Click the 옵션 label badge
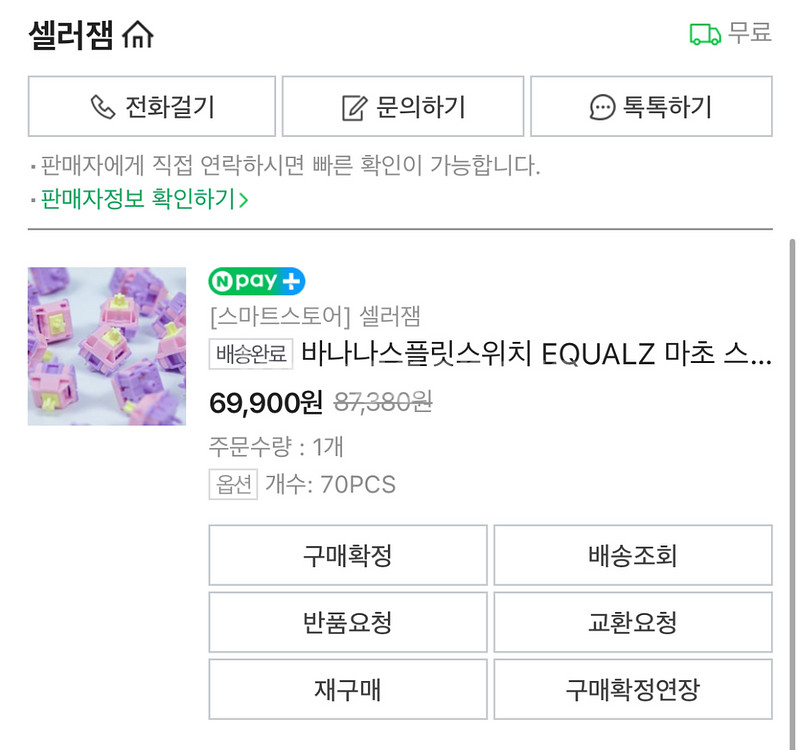 (233, 485)
